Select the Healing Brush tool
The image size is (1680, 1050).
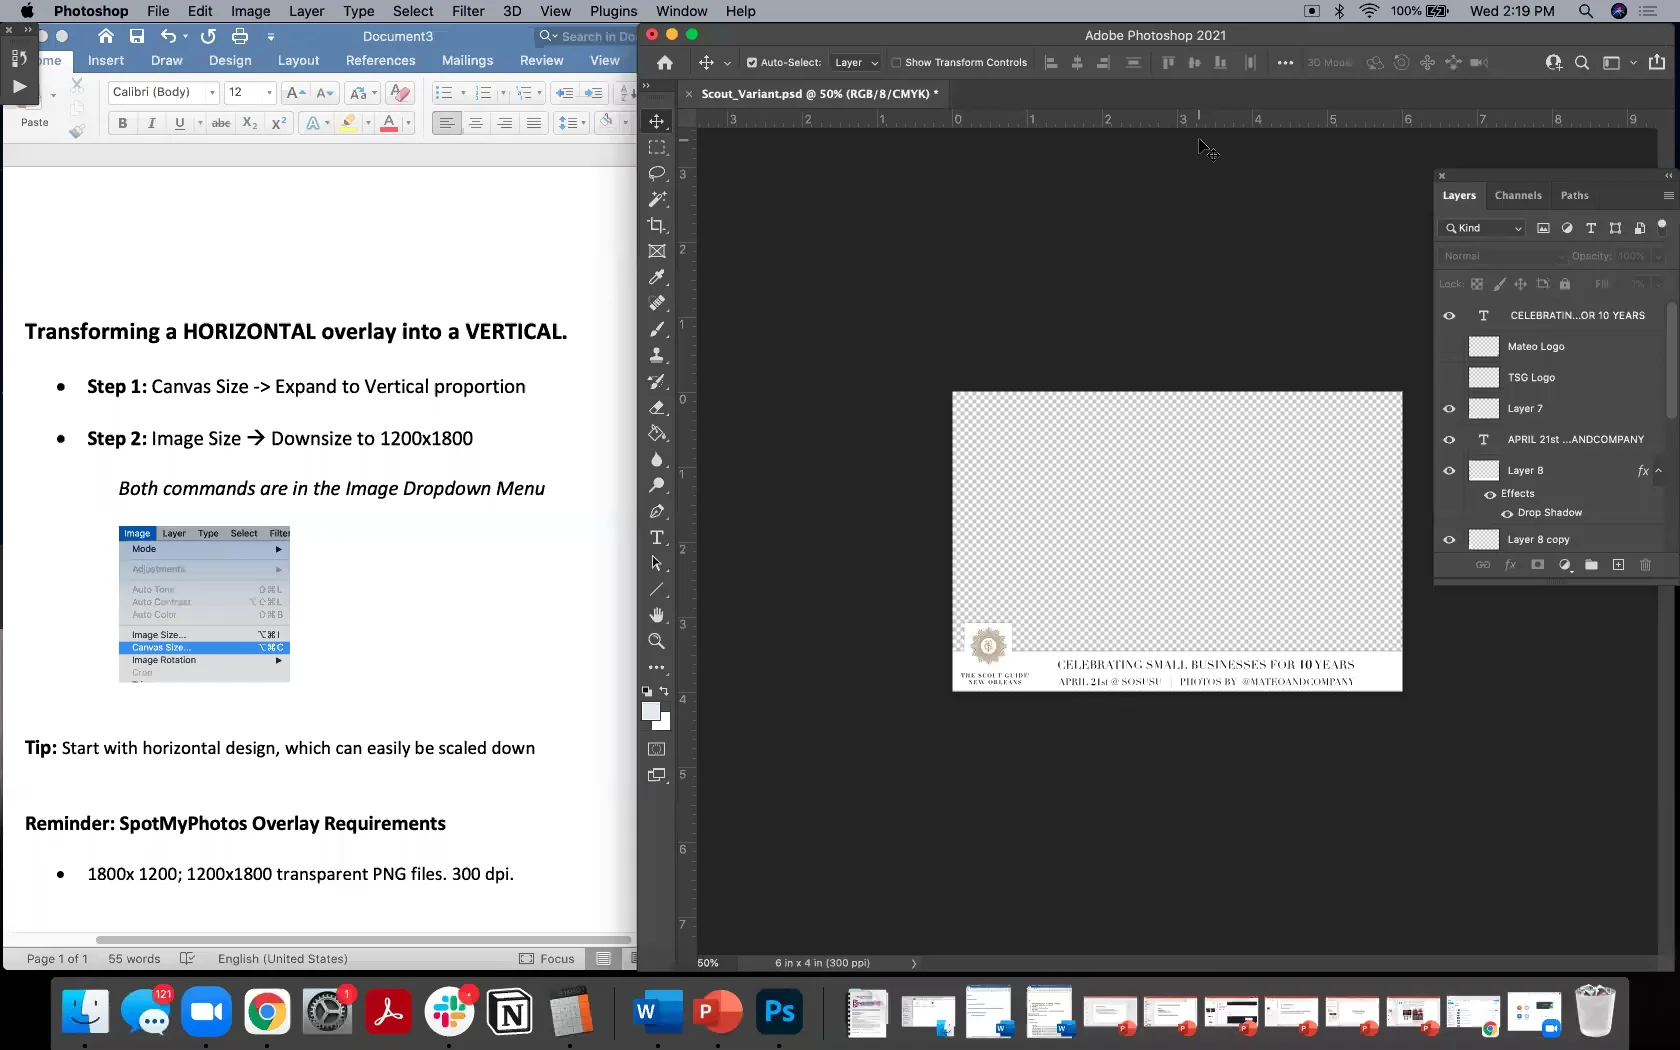click(657, 303)
